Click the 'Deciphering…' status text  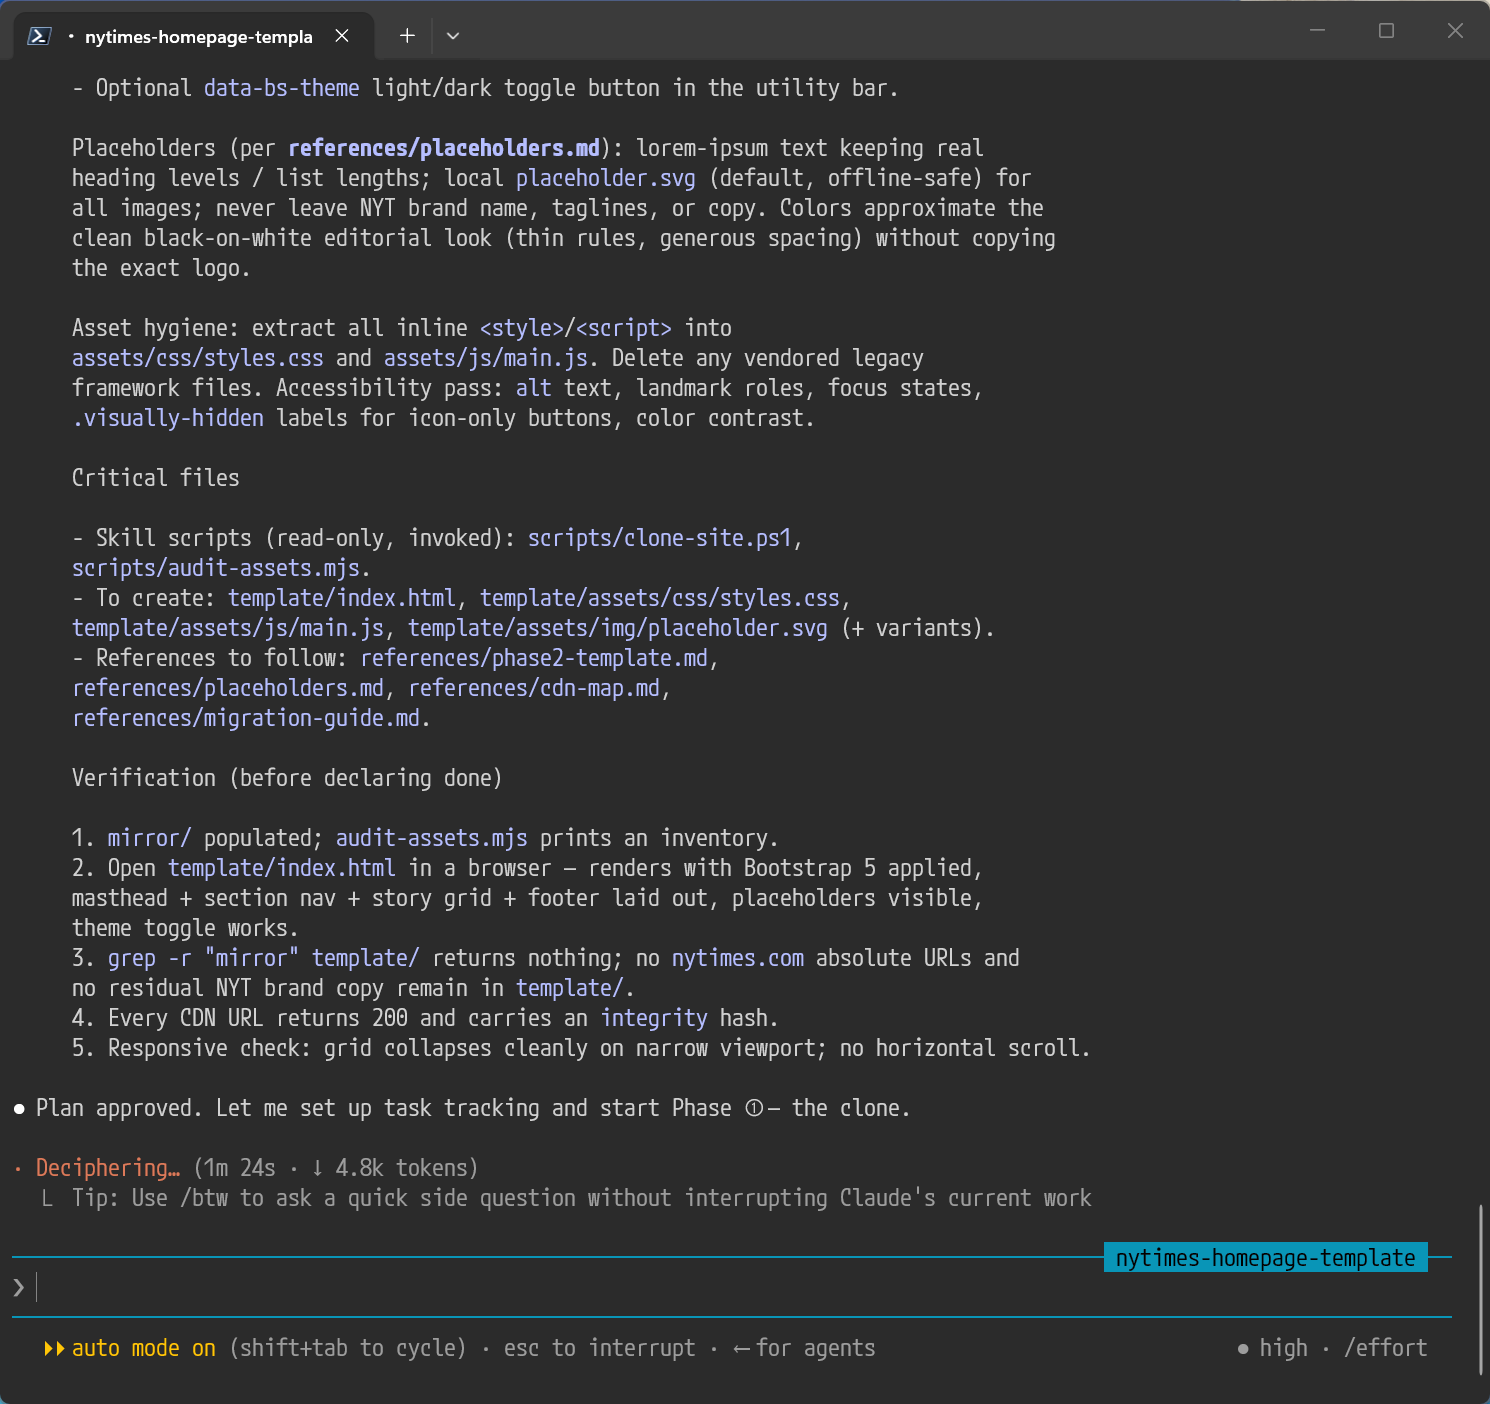[x=108, y=1168]
